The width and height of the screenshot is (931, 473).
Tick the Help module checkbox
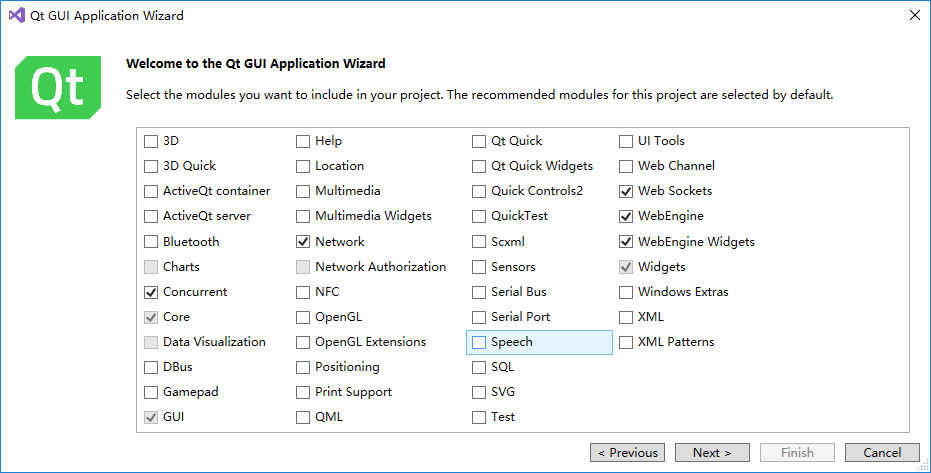pos(303,141)
